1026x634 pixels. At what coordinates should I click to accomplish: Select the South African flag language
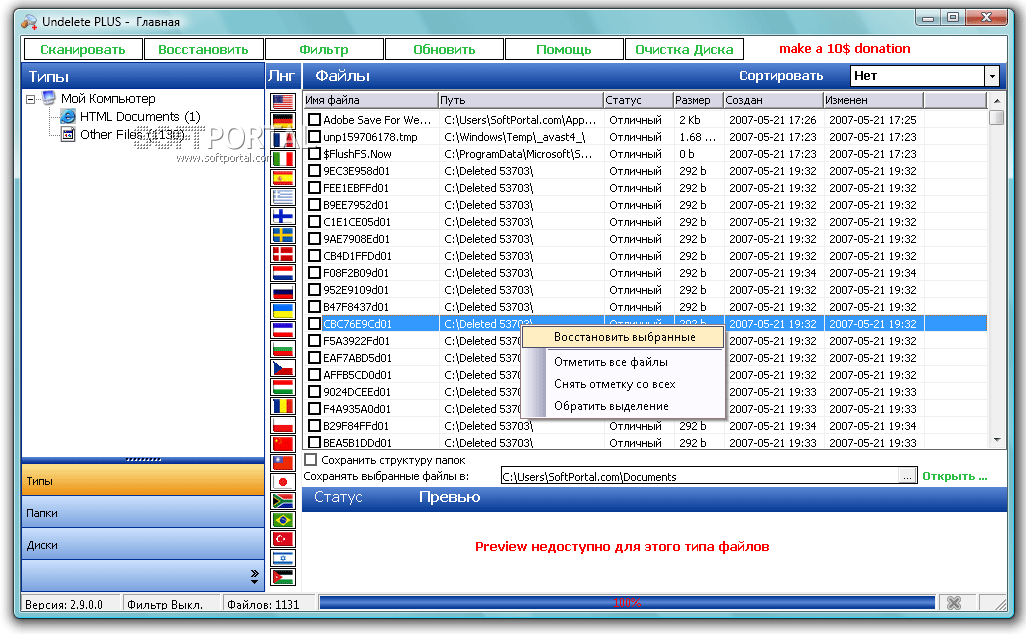(283, 501)
